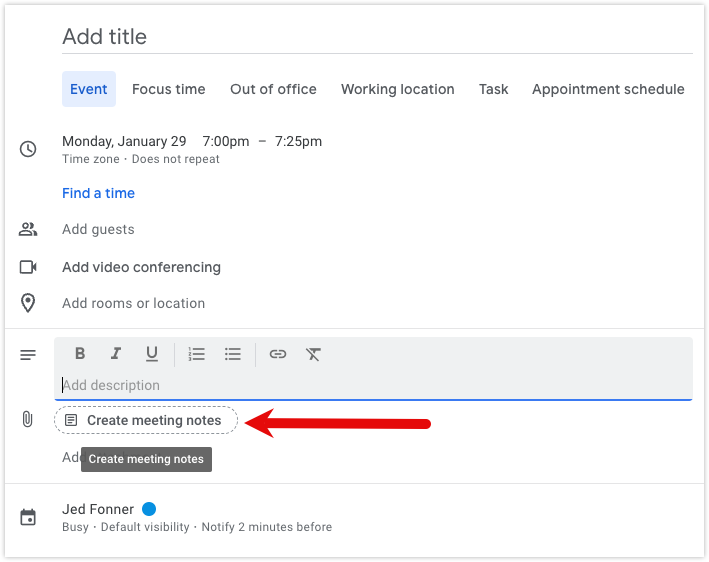The image size is (709, 562).
Task: Click the insert link icon
Action: [278, 354]
